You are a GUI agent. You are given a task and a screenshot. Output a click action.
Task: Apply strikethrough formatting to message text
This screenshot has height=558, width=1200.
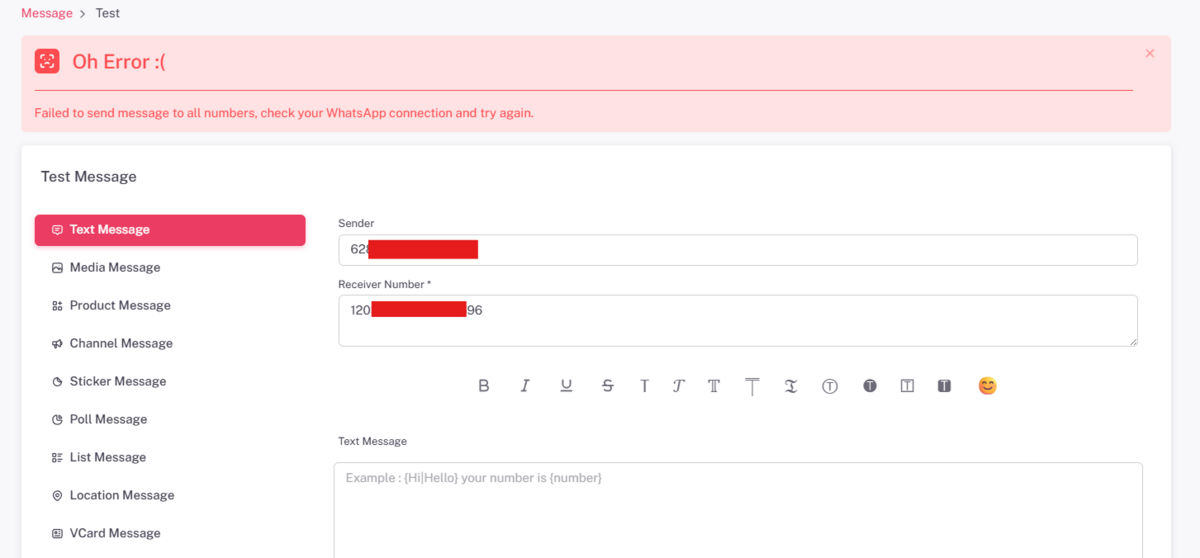coord(607,386)
